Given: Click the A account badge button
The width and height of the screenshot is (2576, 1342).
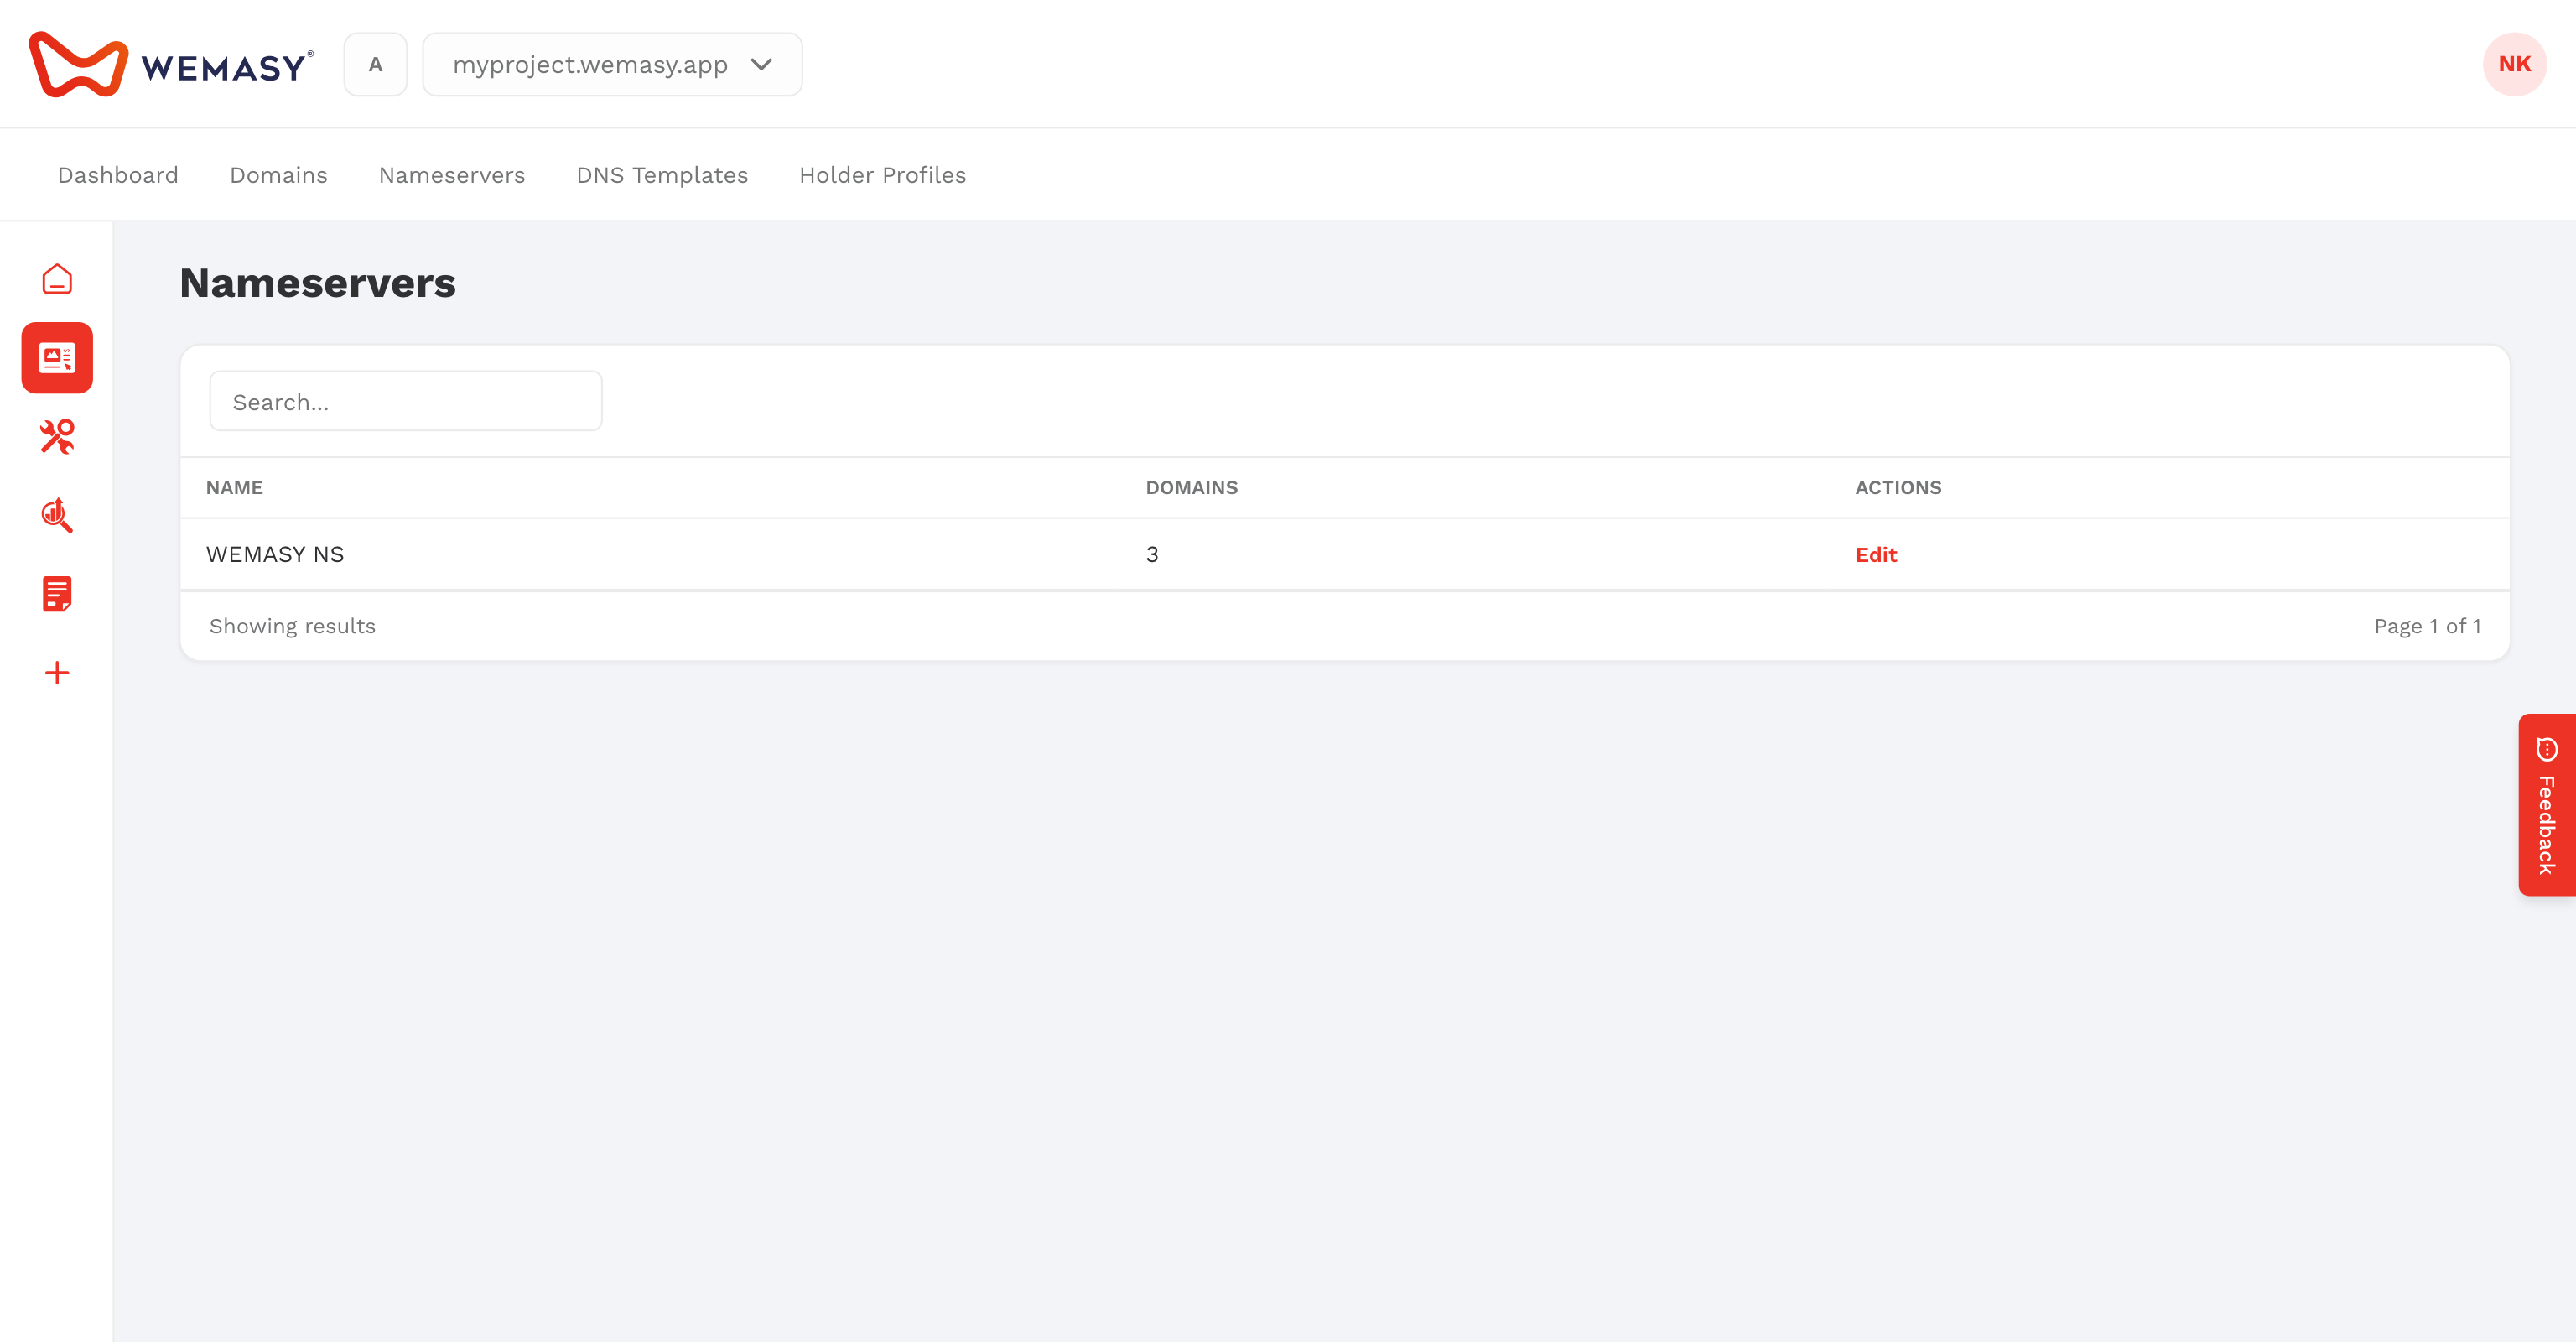Looking at the screenshot, I should click(375, 65).
